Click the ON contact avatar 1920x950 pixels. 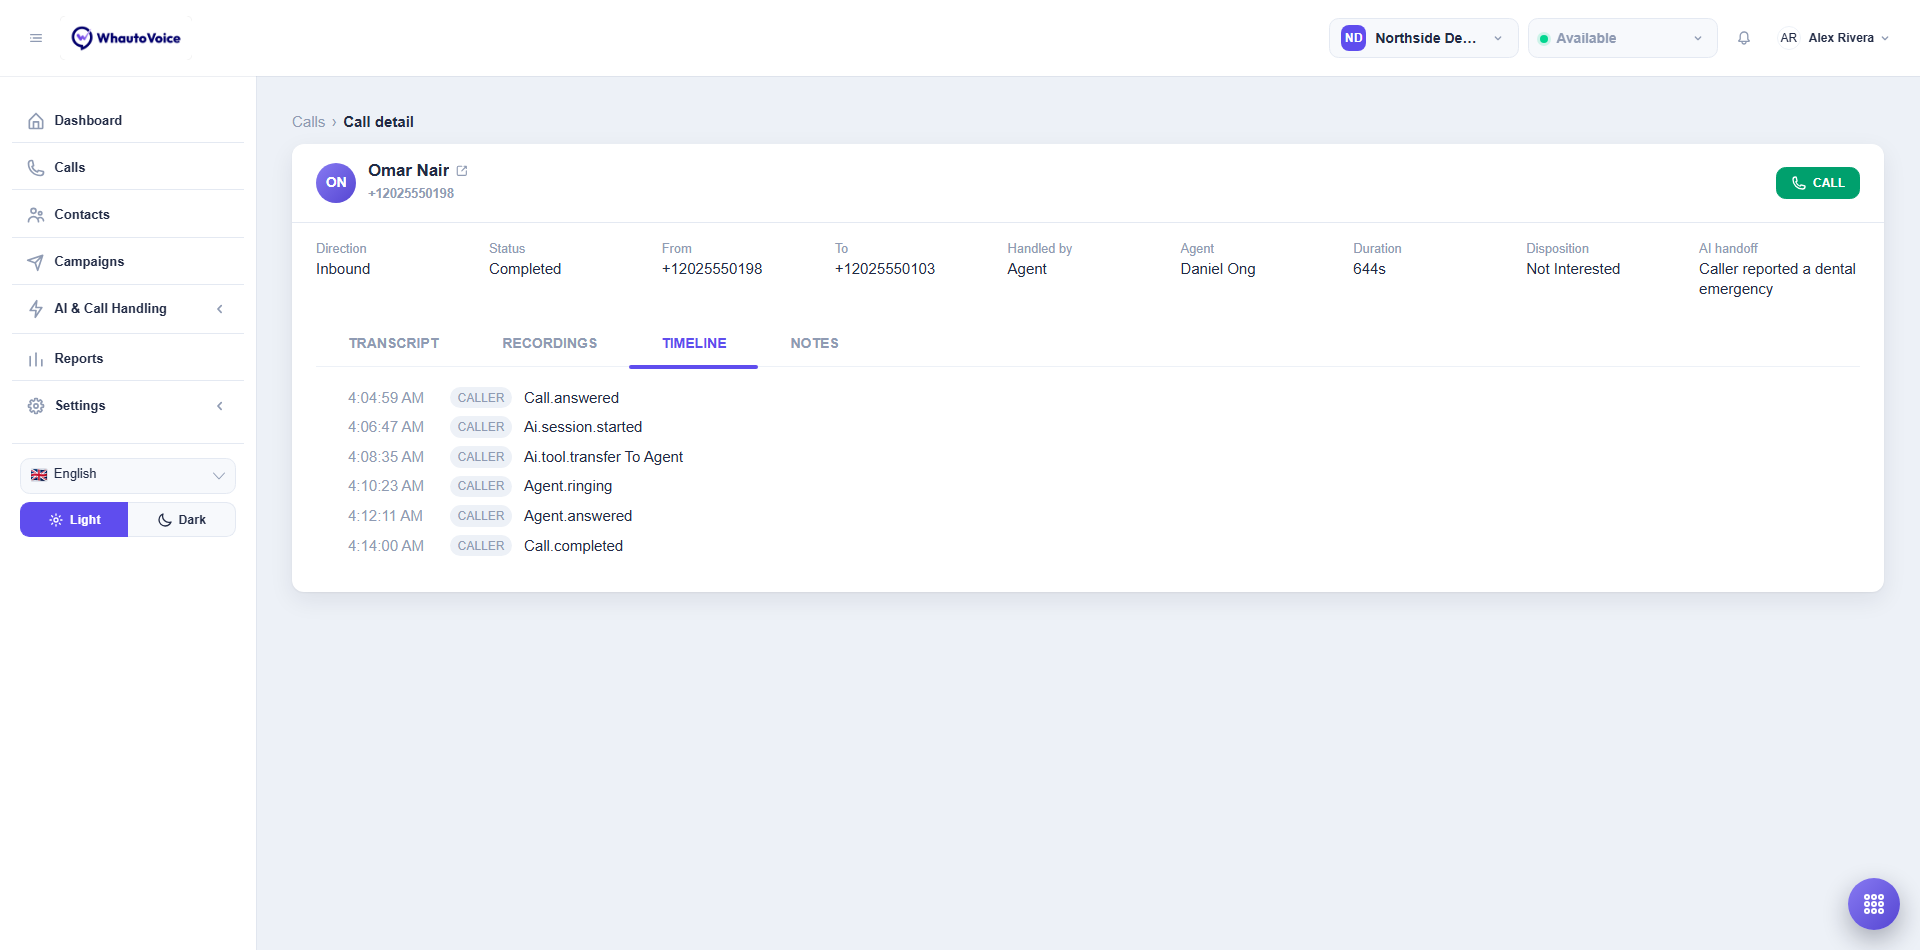[336, 183]
